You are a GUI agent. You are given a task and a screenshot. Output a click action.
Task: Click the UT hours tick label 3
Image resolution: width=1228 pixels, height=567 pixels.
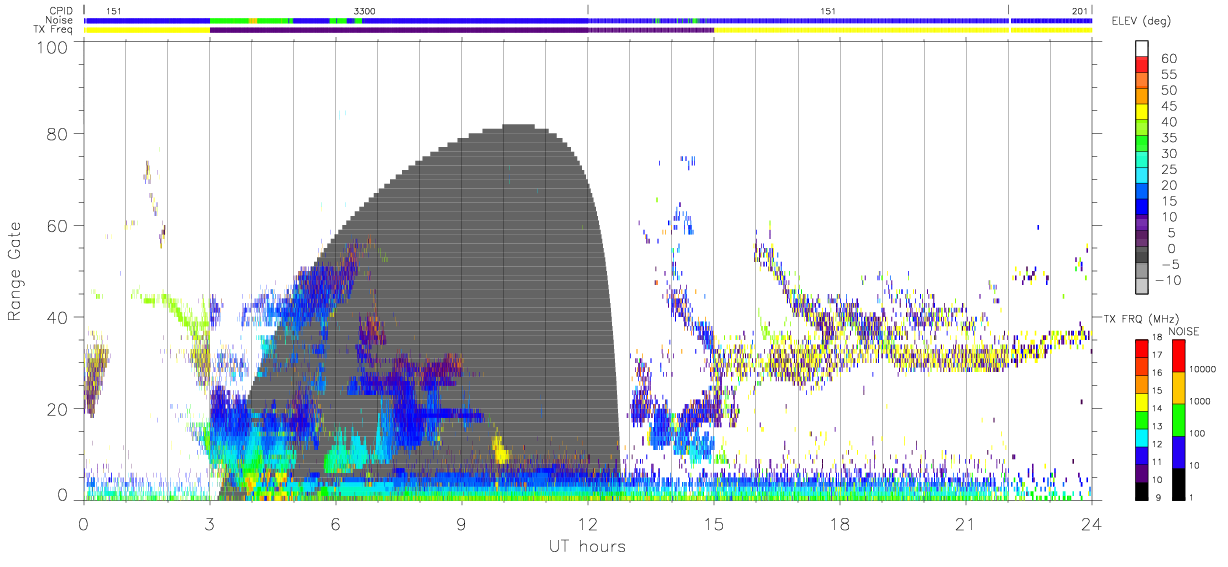(210, 523)
